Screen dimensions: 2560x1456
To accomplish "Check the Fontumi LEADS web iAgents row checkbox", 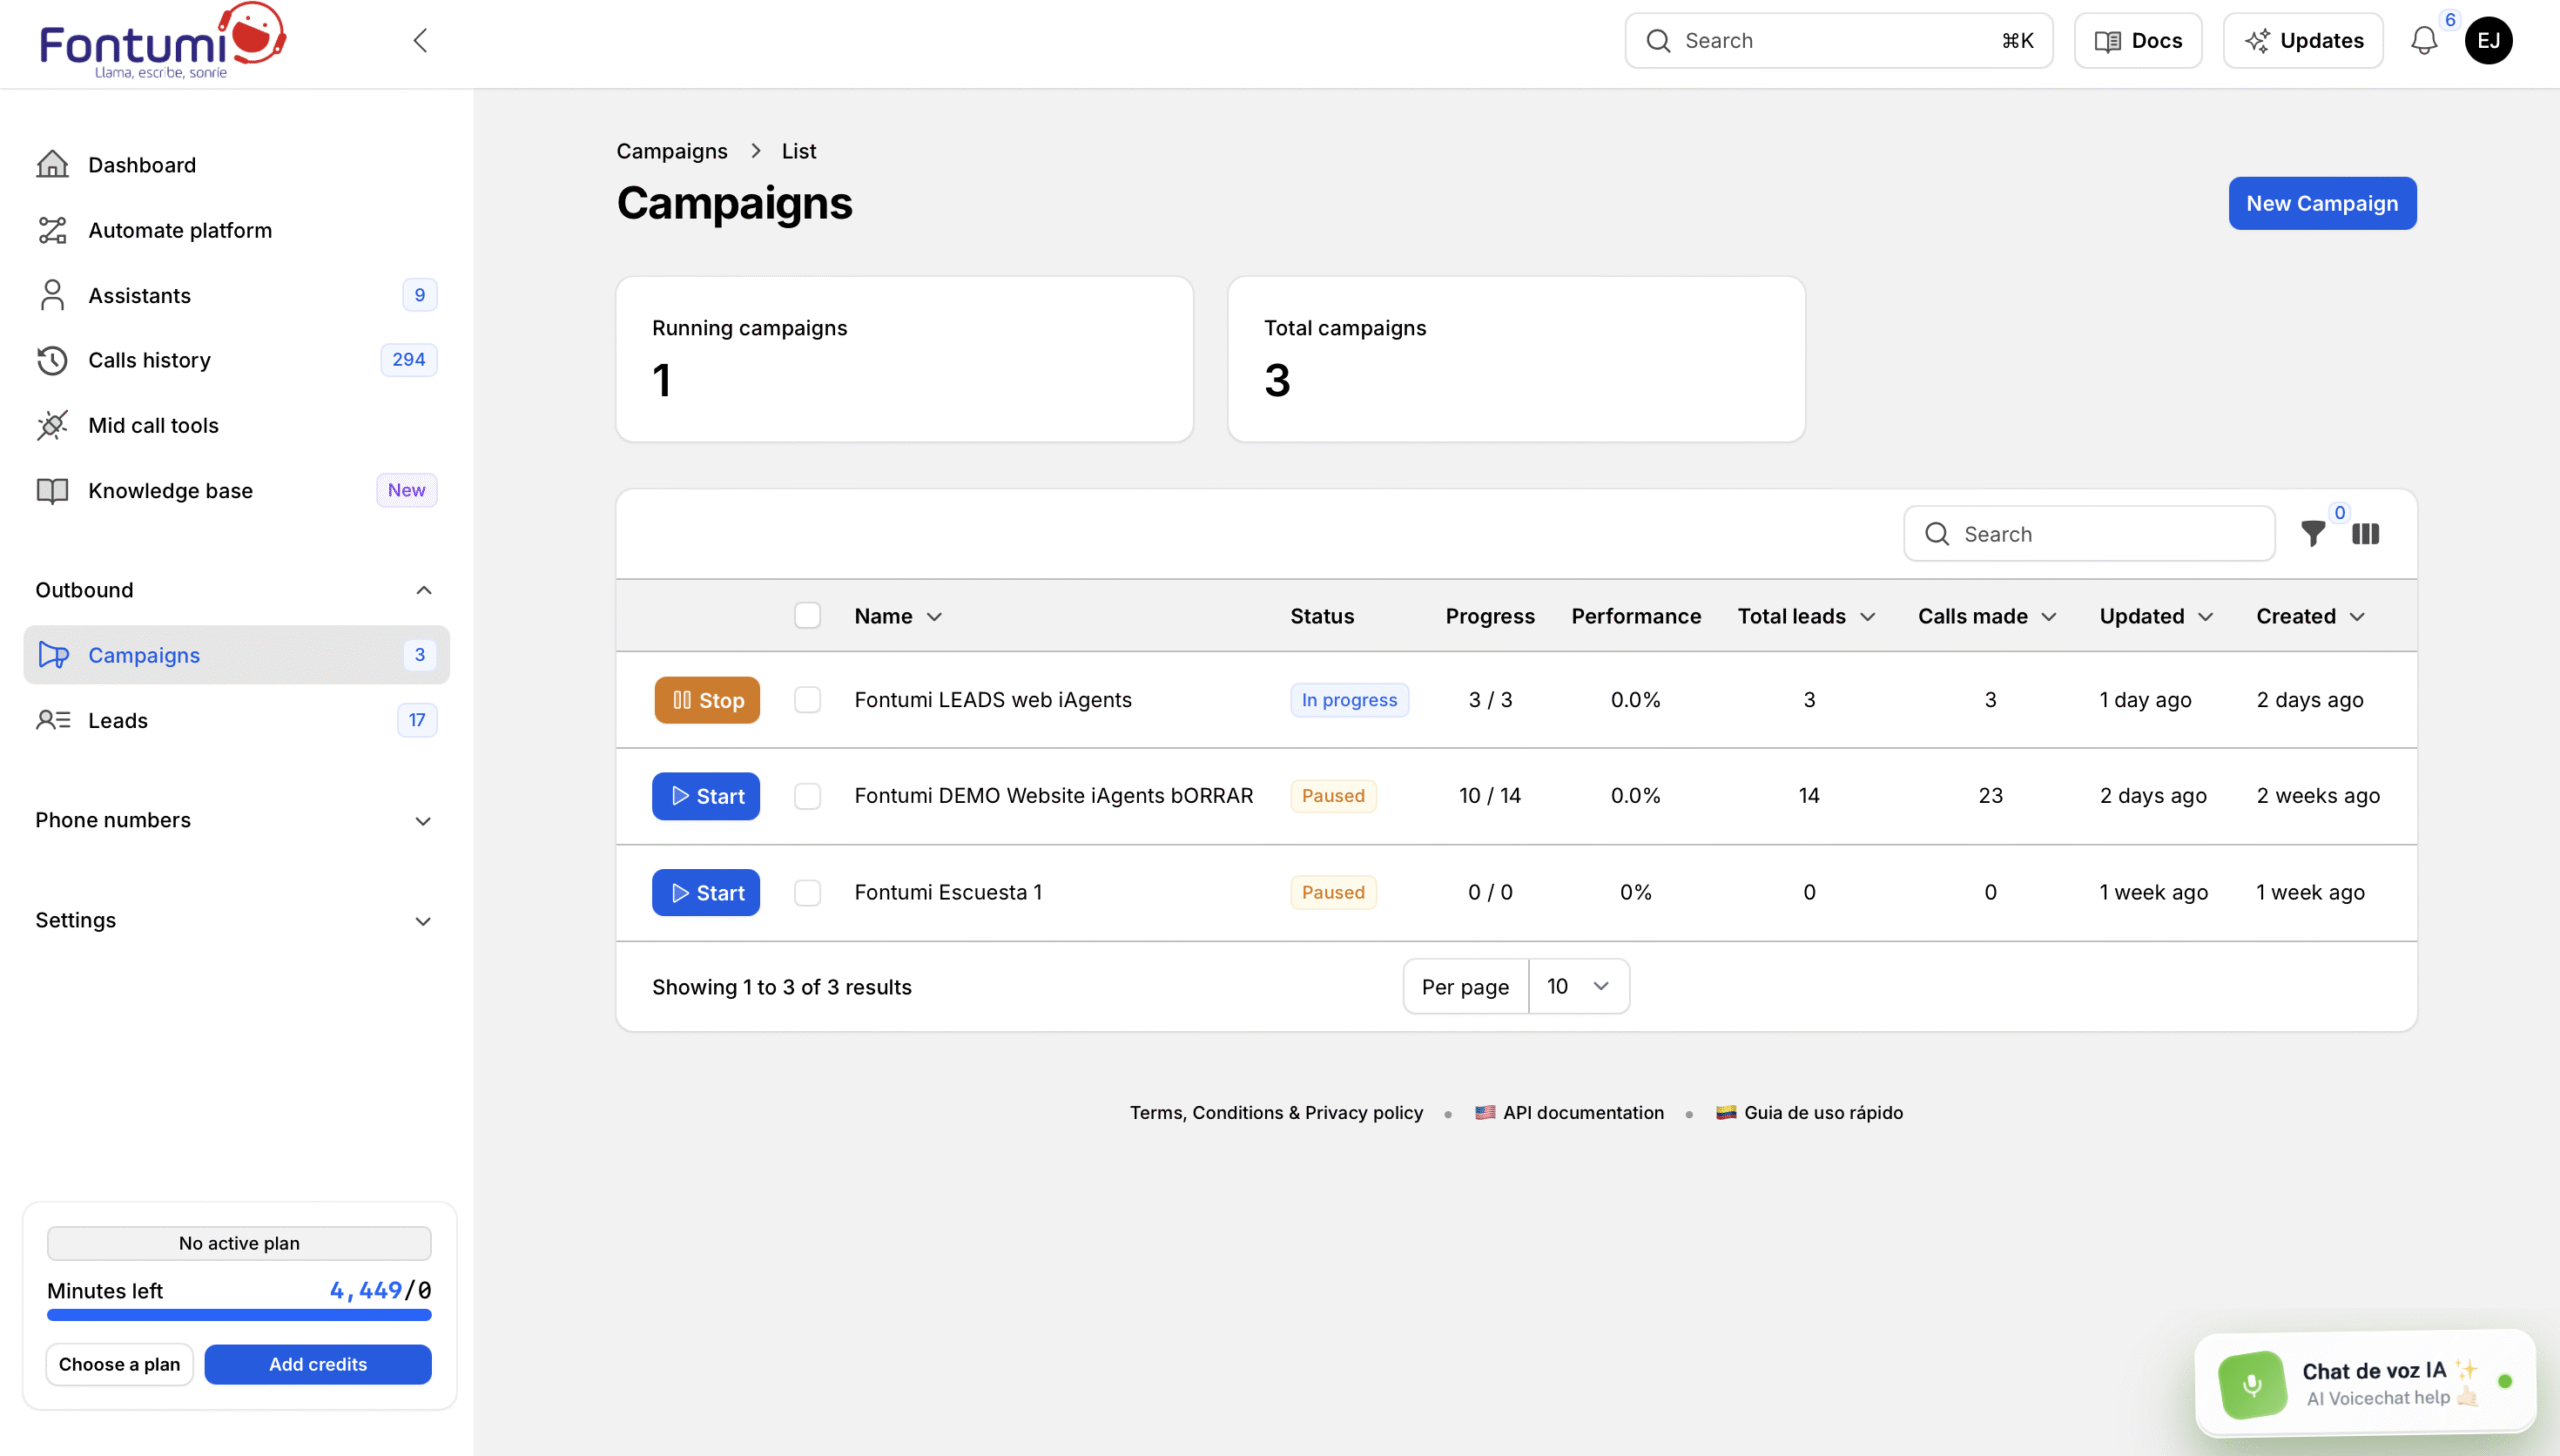I will (x=807, y=700).
